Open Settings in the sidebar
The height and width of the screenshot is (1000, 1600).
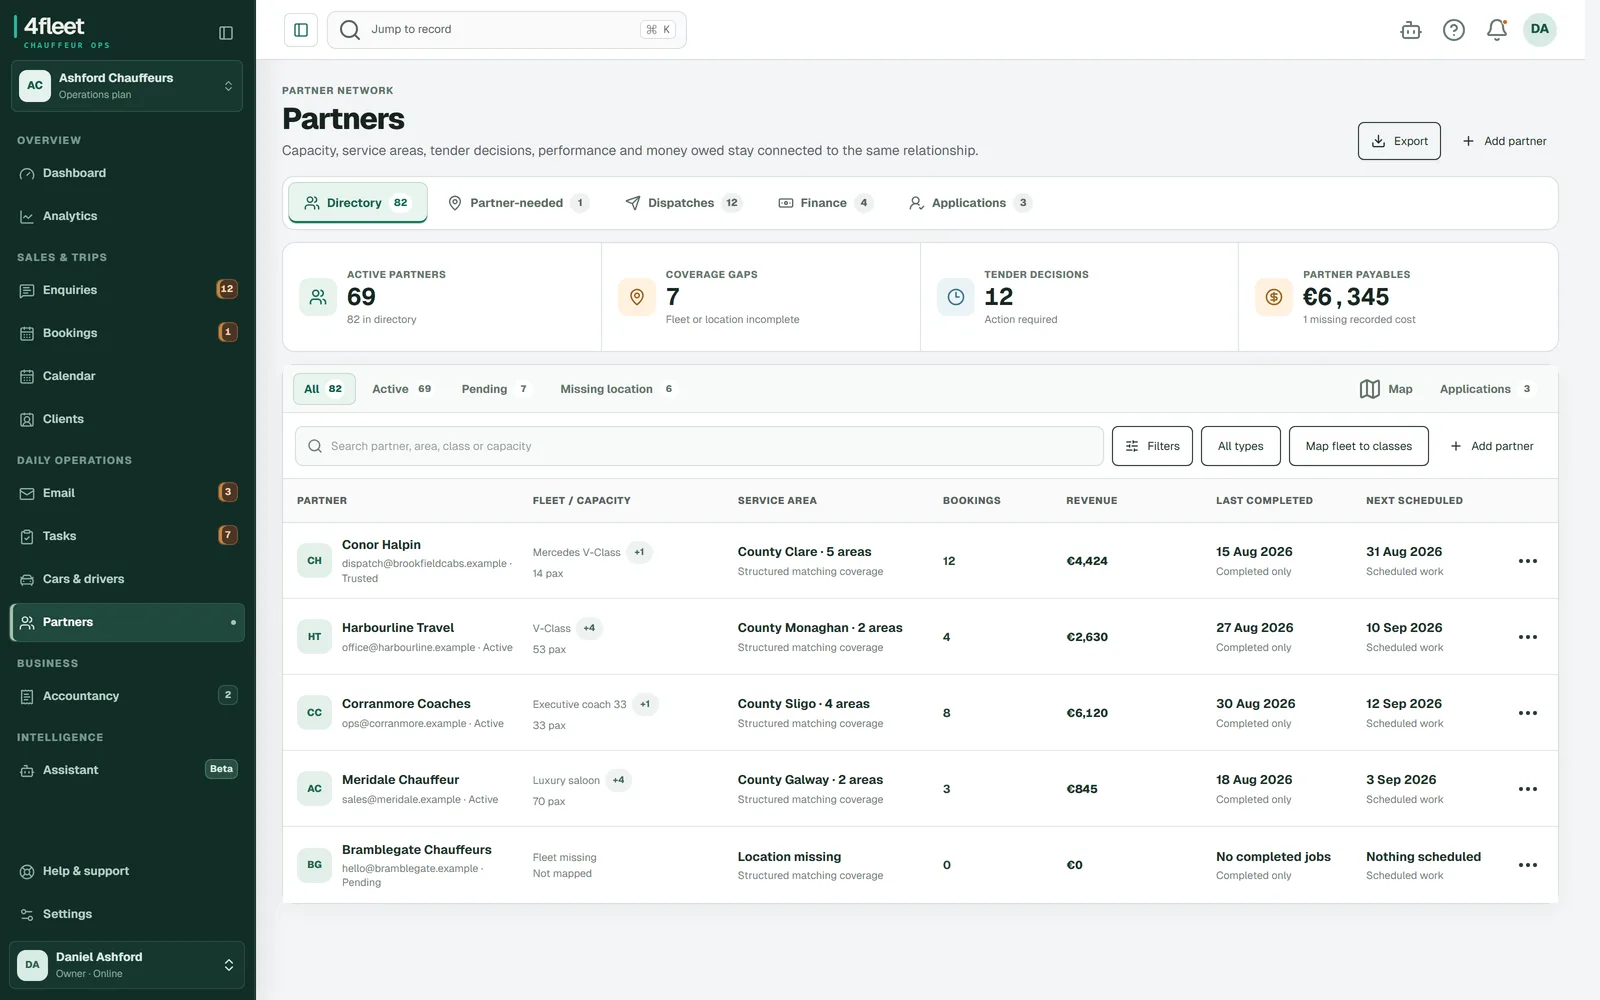tap(127, 914)
